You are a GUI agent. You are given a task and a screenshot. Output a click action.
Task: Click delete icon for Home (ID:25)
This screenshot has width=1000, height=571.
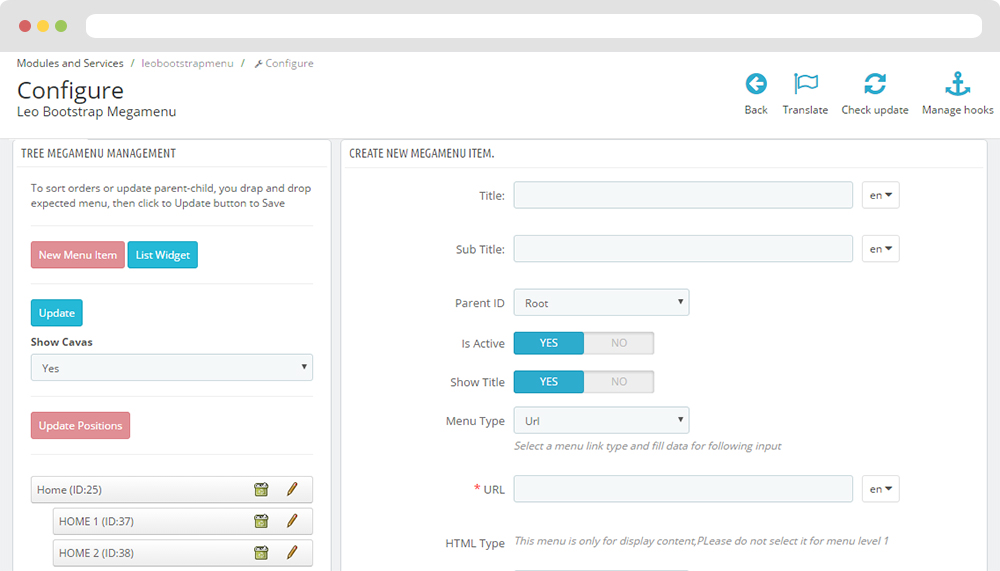tap(261, 489)
